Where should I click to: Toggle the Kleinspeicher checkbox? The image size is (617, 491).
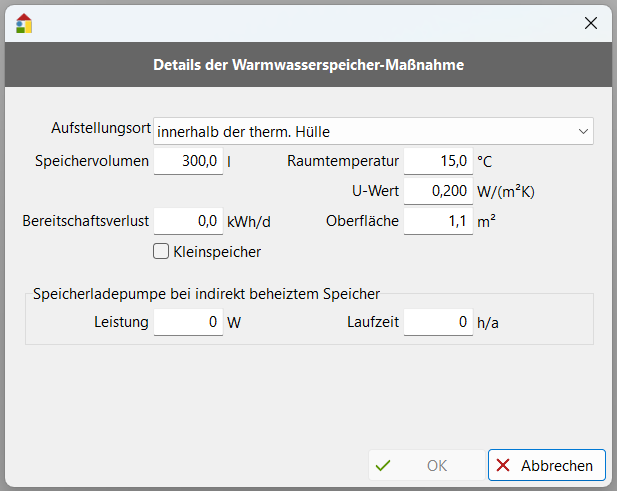[161, 252]
